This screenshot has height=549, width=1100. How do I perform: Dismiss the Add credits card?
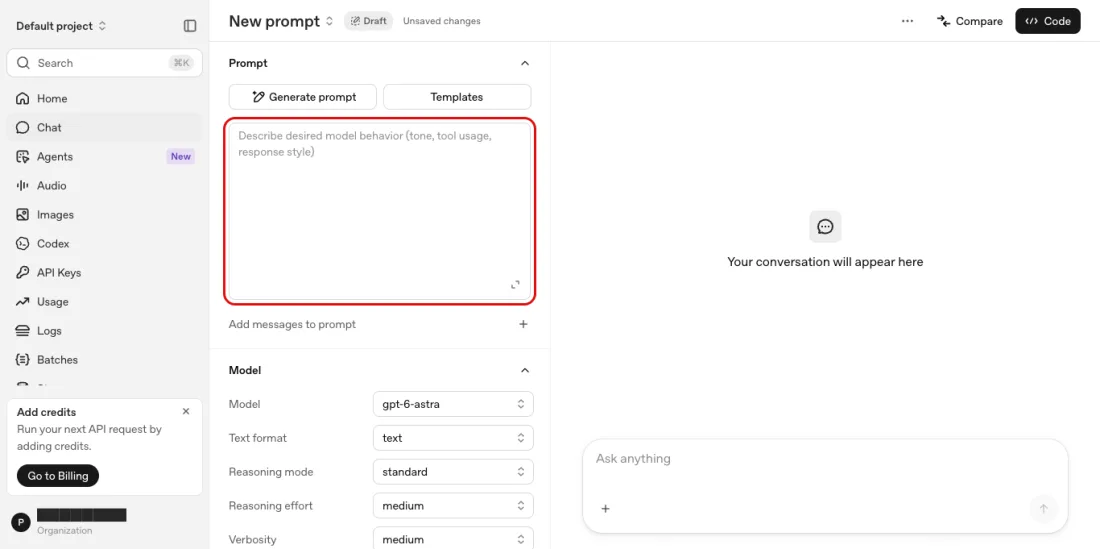[x=186, y=412]
